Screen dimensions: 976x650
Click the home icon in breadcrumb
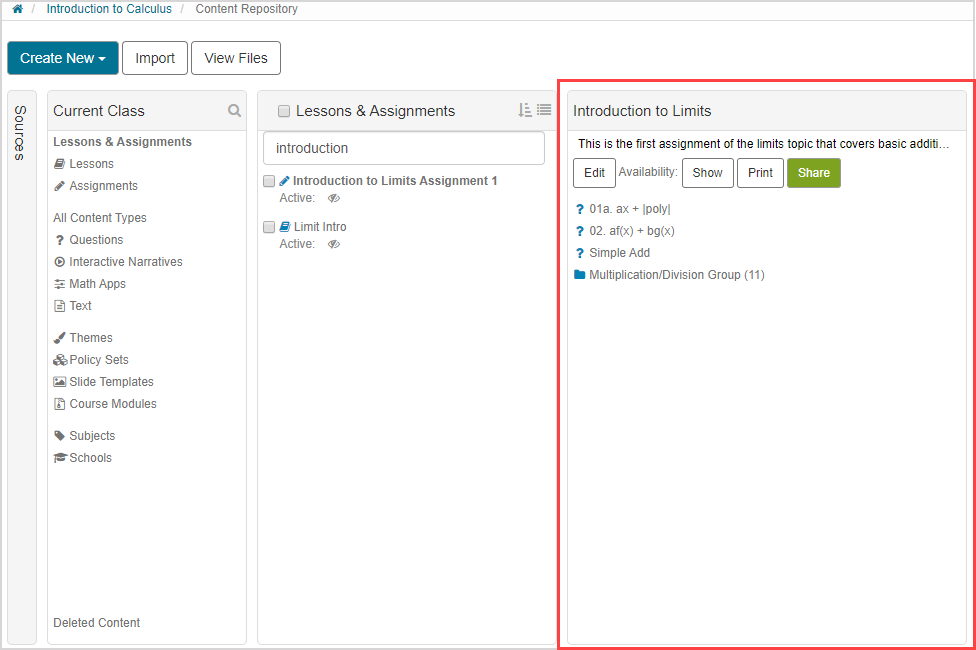[x=17, y=9]
